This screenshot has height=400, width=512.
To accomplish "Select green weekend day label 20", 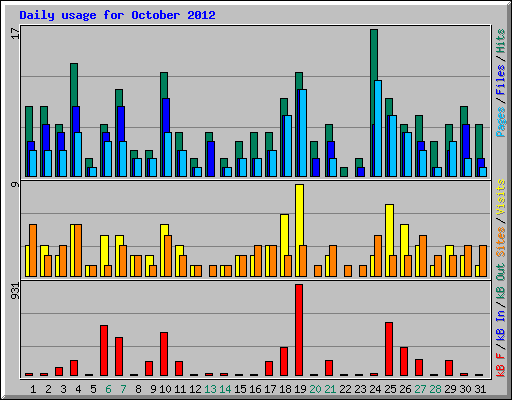I will pos(315,389).
